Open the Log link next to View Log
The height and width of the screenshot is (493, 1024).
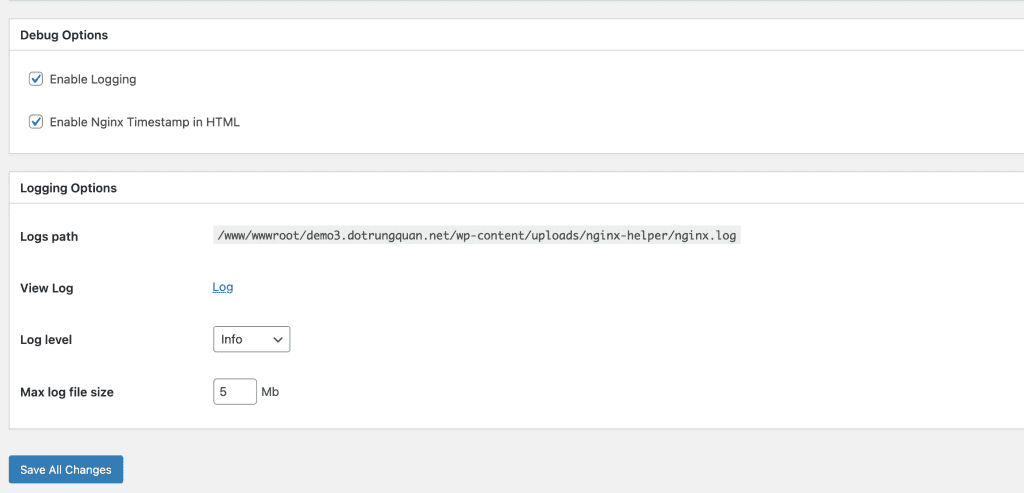222,287
